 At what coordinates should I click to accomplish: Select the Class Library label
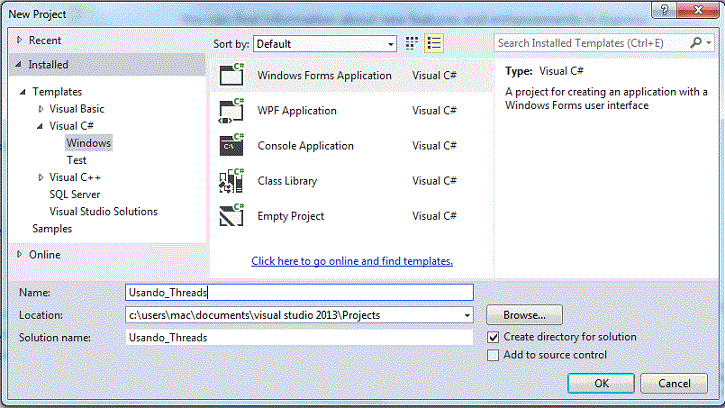(x=287, y=181)
